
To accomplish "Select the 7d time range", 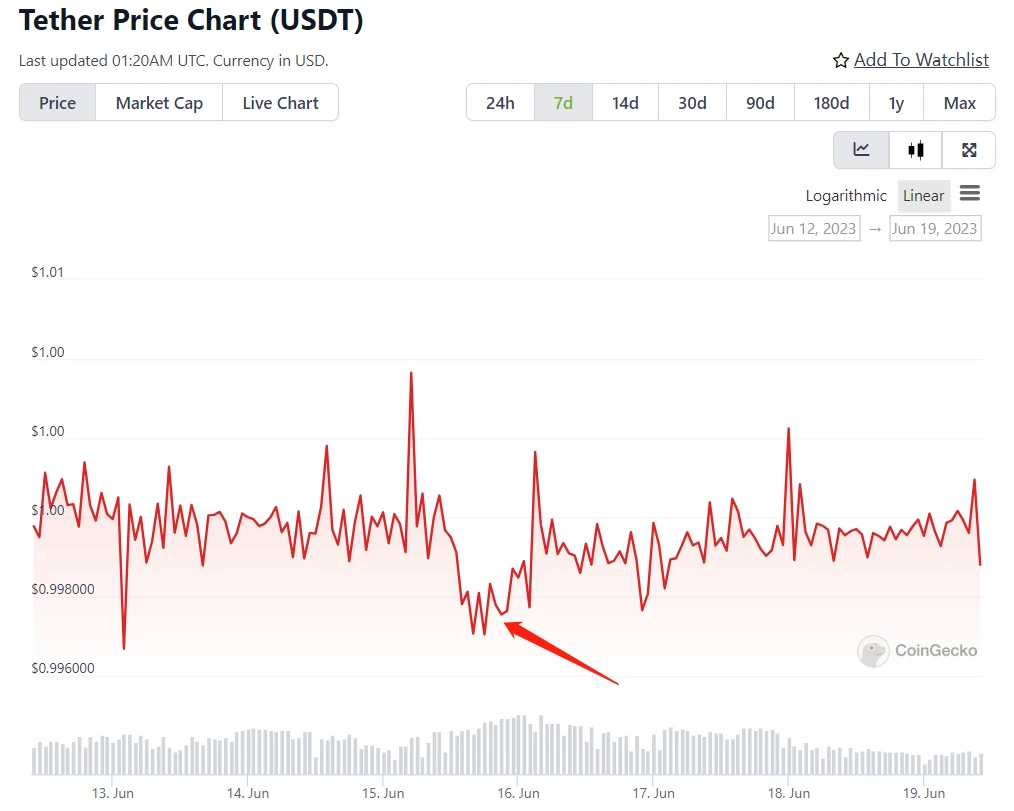I will tap(563, 103).
